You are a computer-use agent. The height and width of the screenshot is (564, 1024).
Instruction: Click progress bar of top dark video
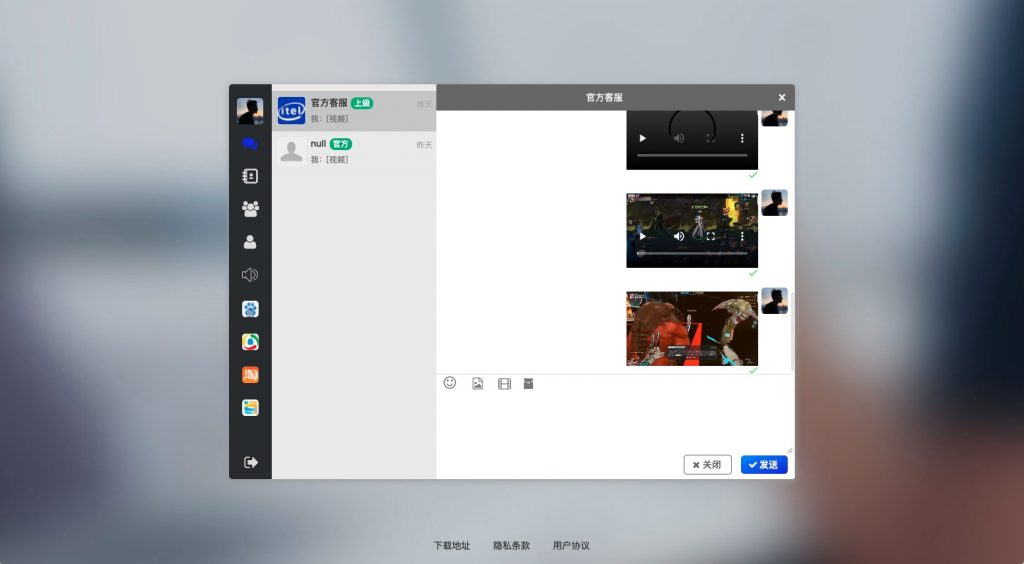[x=692, y=155]
